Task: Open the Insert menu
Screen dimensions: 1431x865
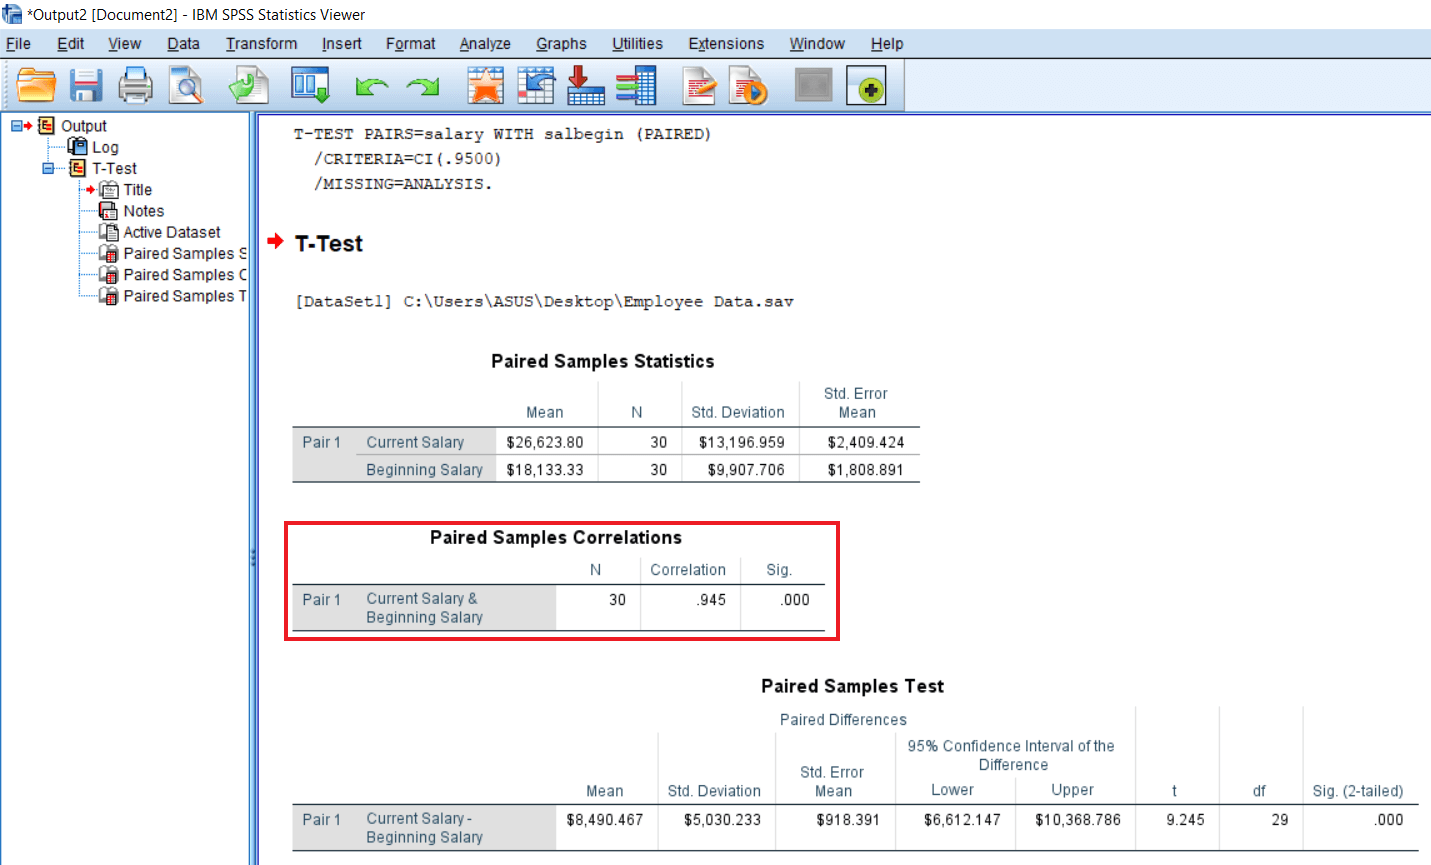Action: [341, 44]
